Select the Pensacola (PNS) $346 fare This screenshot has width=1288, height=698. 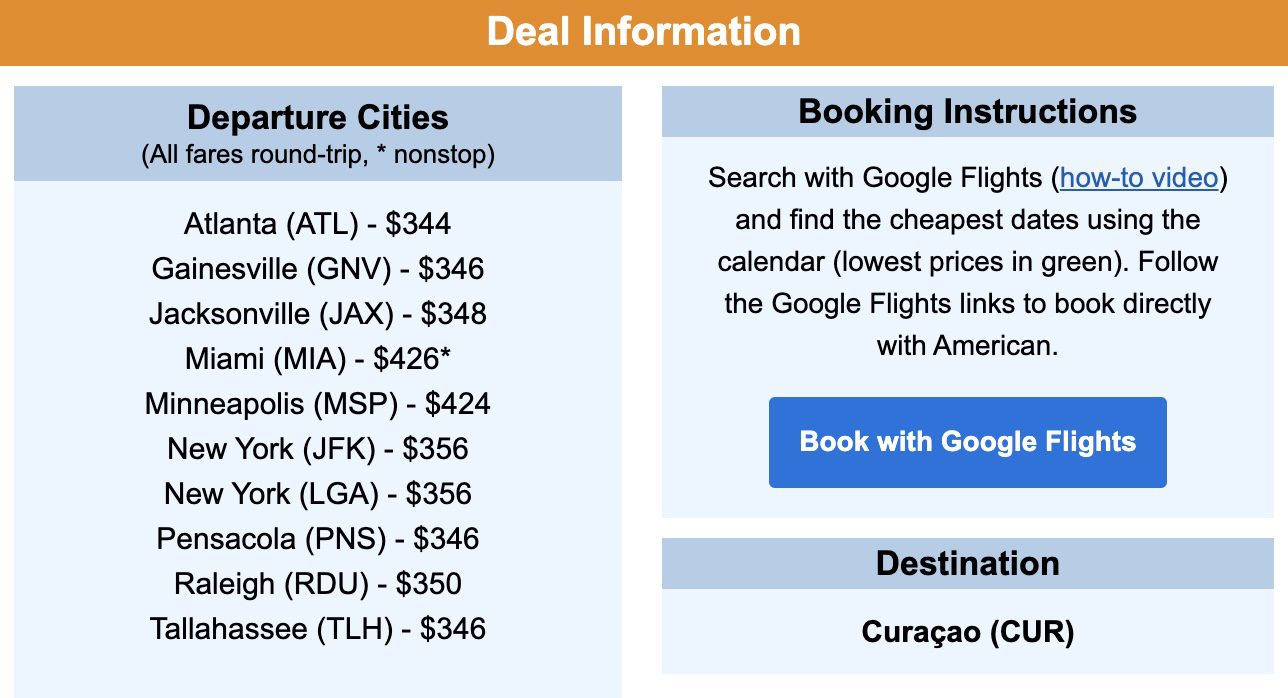(317, 539)
